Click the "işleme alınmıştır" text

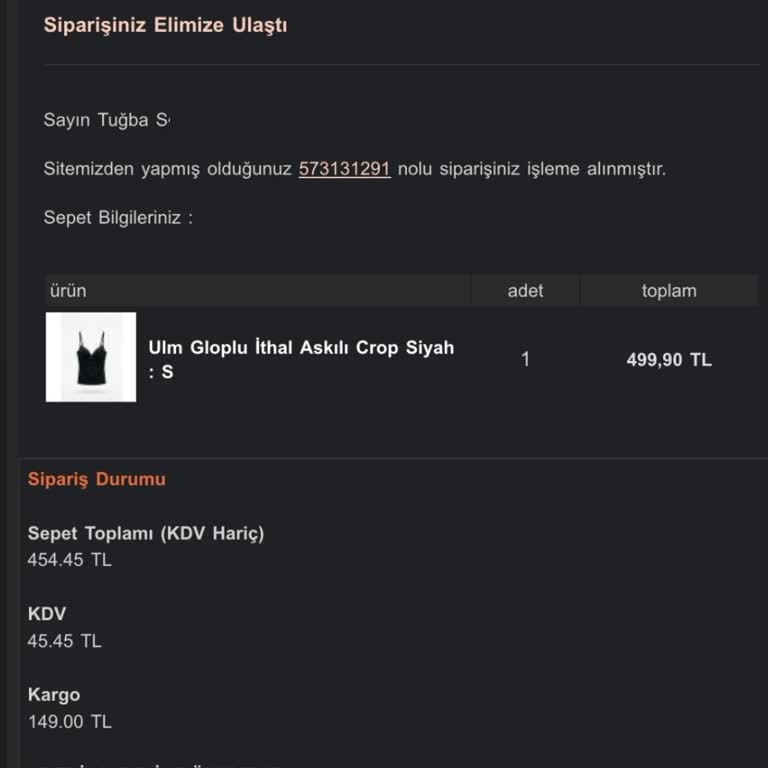[x=596, y=169]
